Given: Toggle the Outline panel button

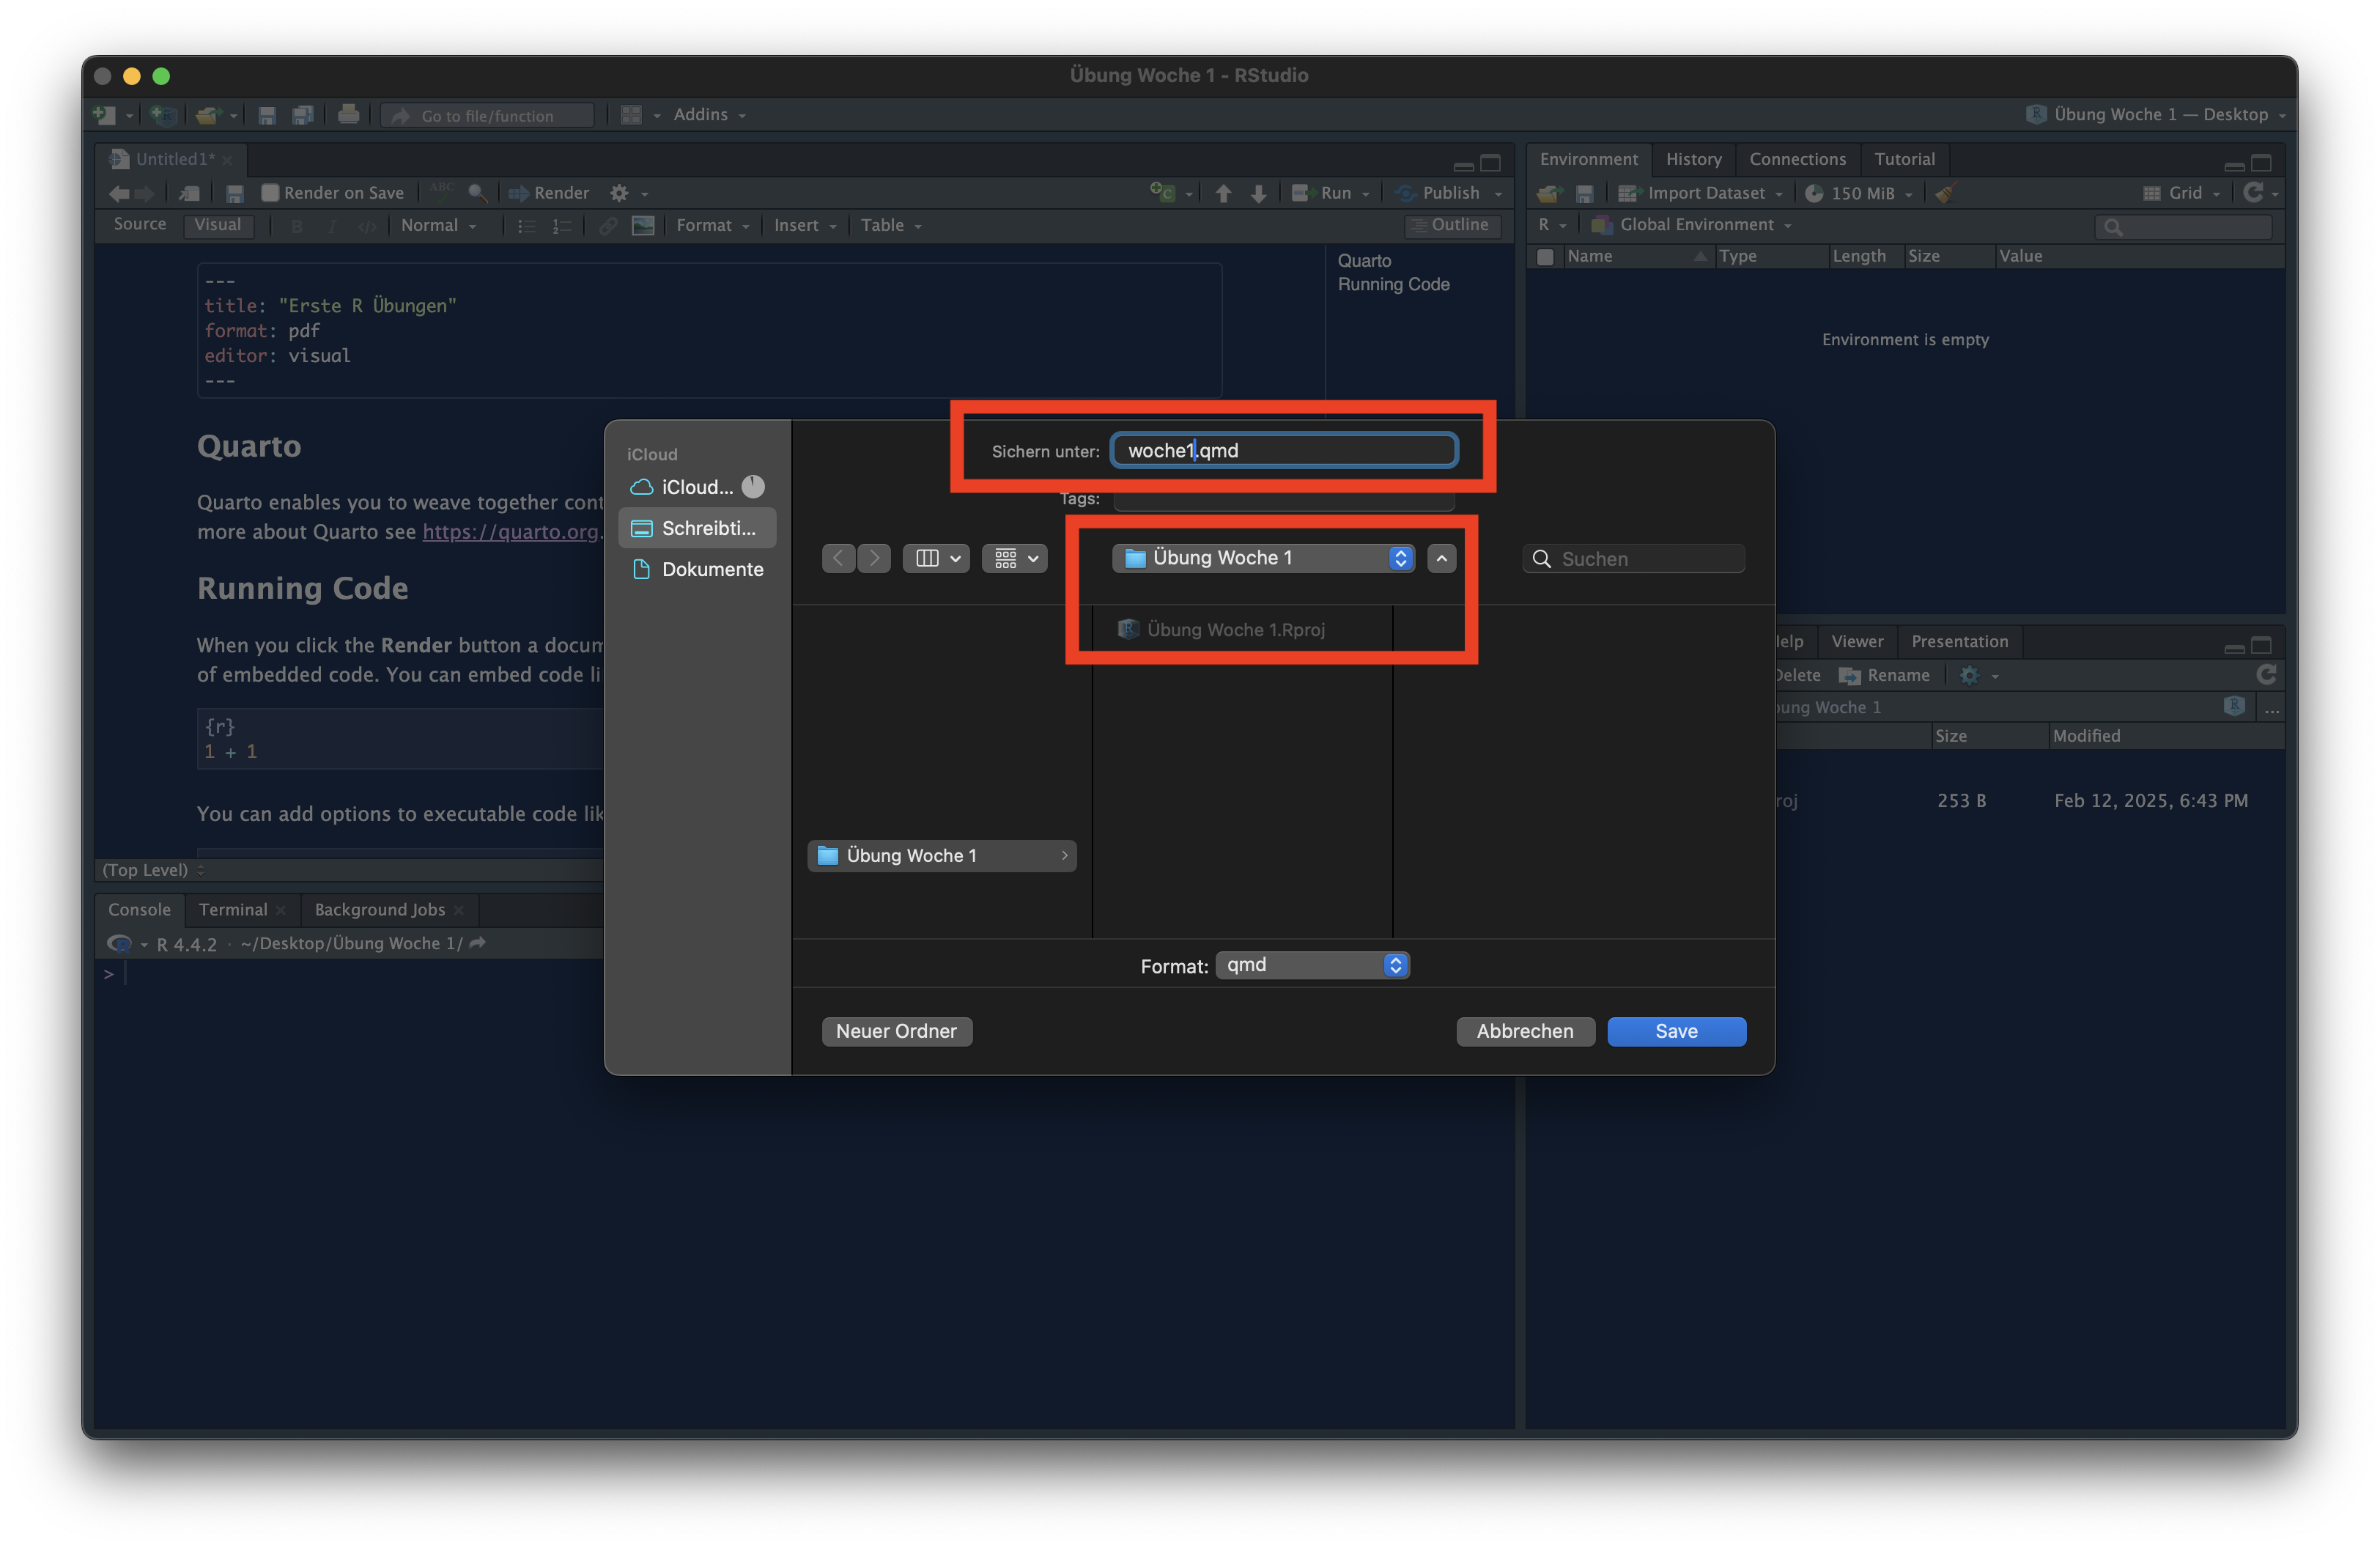Looking at the screenshot, I should (x=1453, y=225).
